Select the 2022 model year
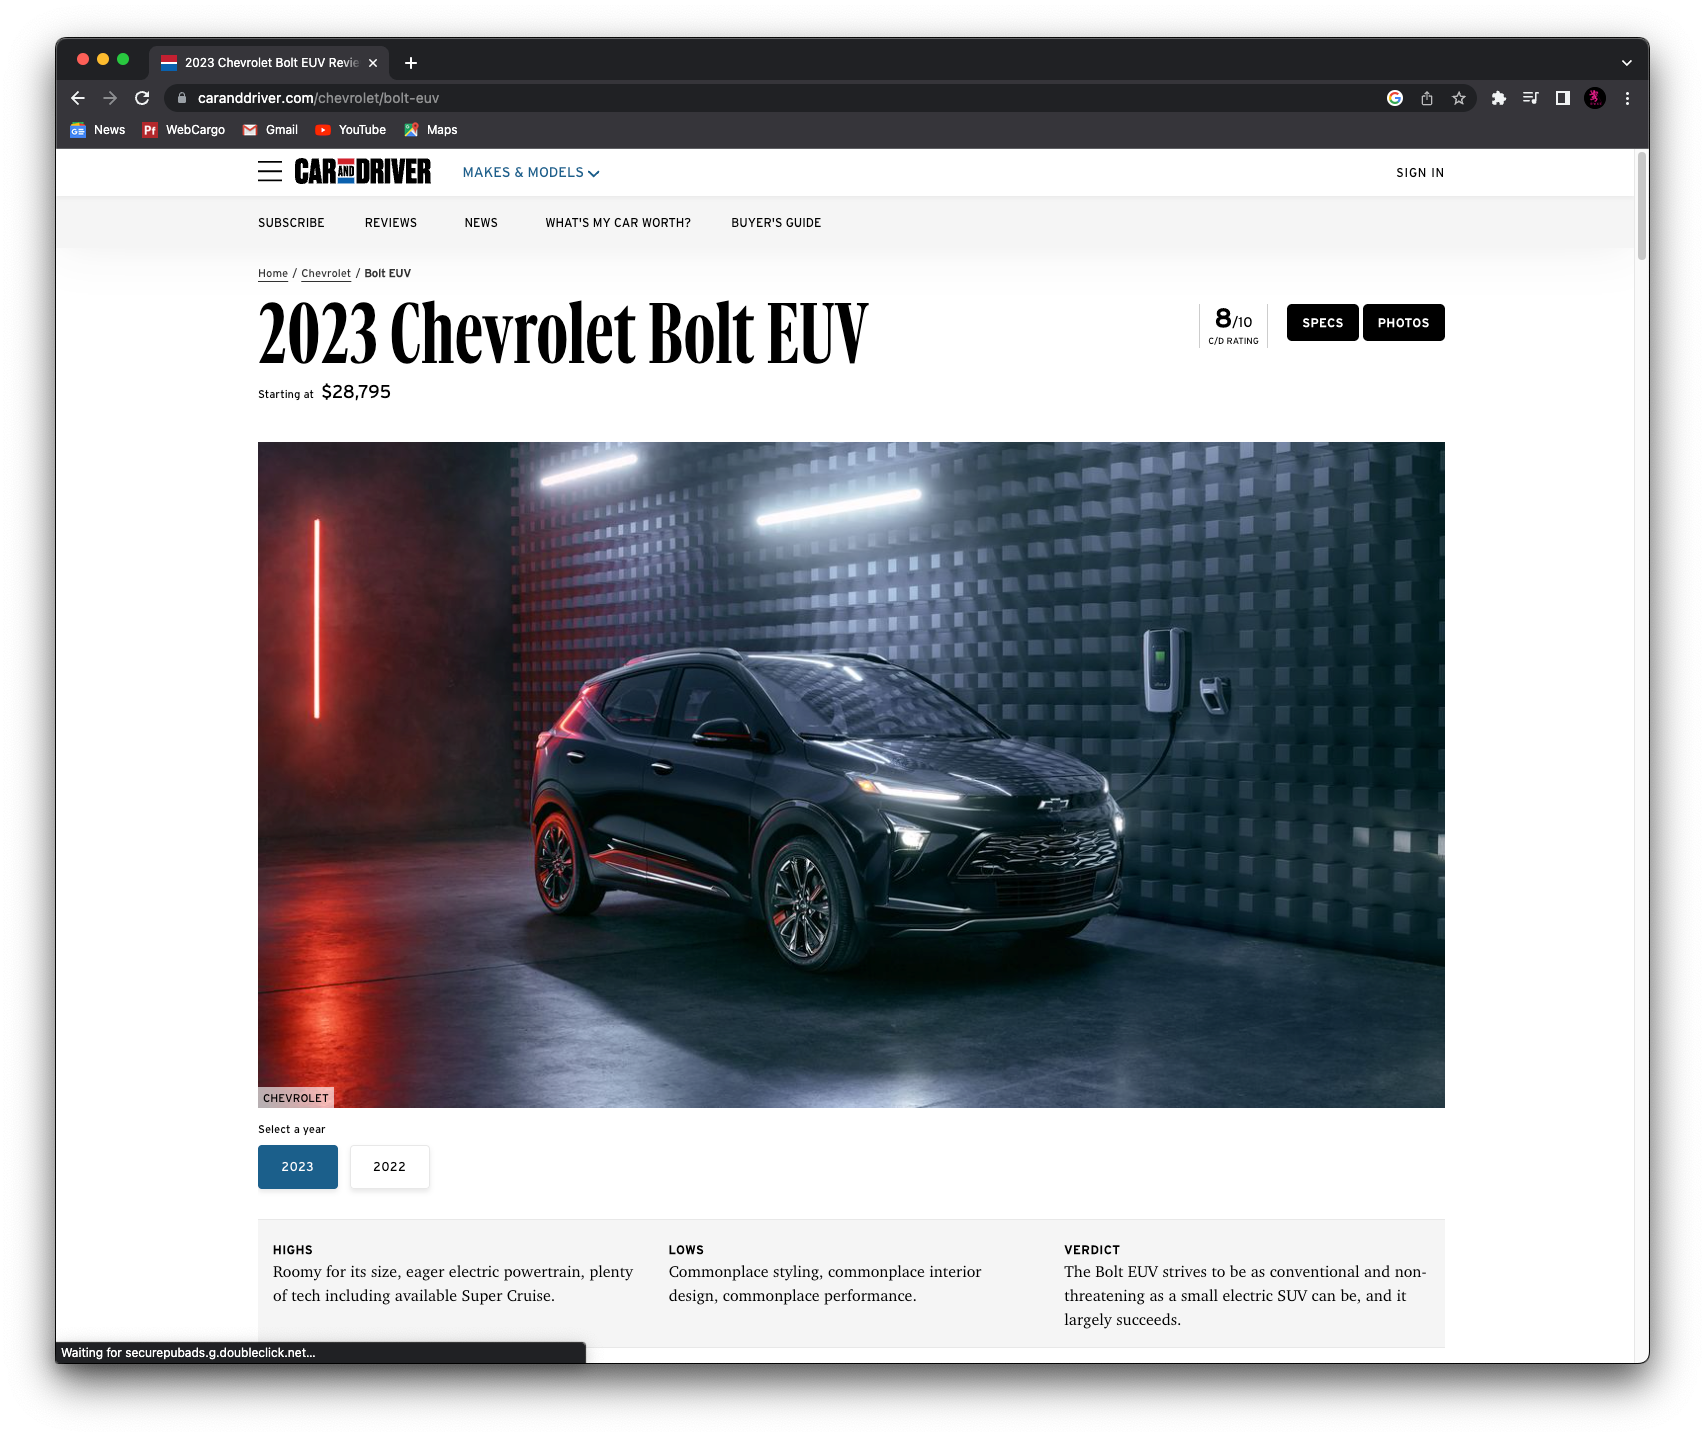Image resolution: width=1705 pixels, height=1437 pixels. pyautogui.click(x=390, y=1167)
